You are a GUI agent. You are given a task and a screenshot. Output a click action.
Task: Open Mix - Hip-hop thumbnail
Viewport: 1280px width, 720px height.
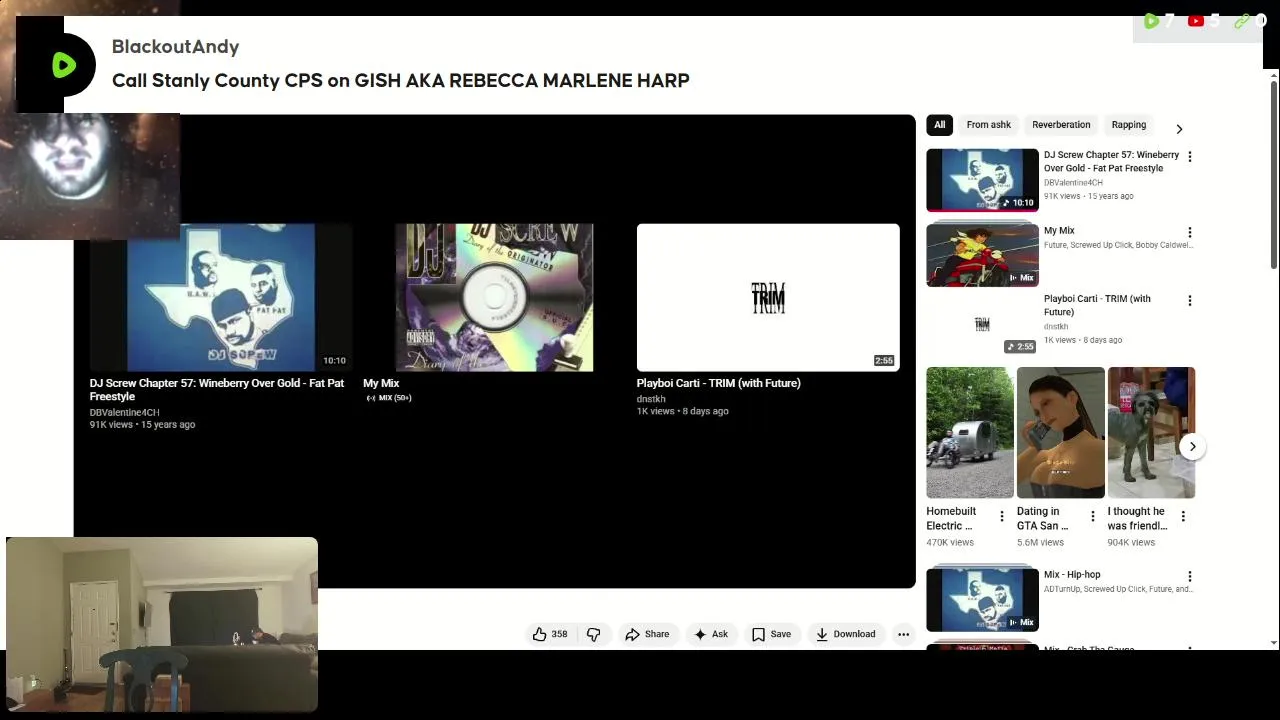pyautogui.click(x=982, y=599)
